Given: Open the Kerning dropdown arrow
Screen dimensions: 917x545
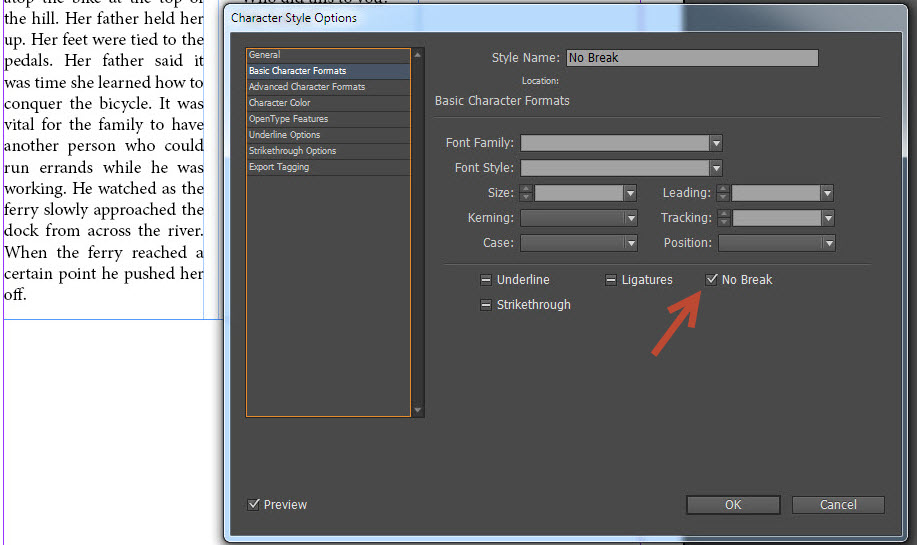Looking at the screenshot, I should click(x=630, y=218).
